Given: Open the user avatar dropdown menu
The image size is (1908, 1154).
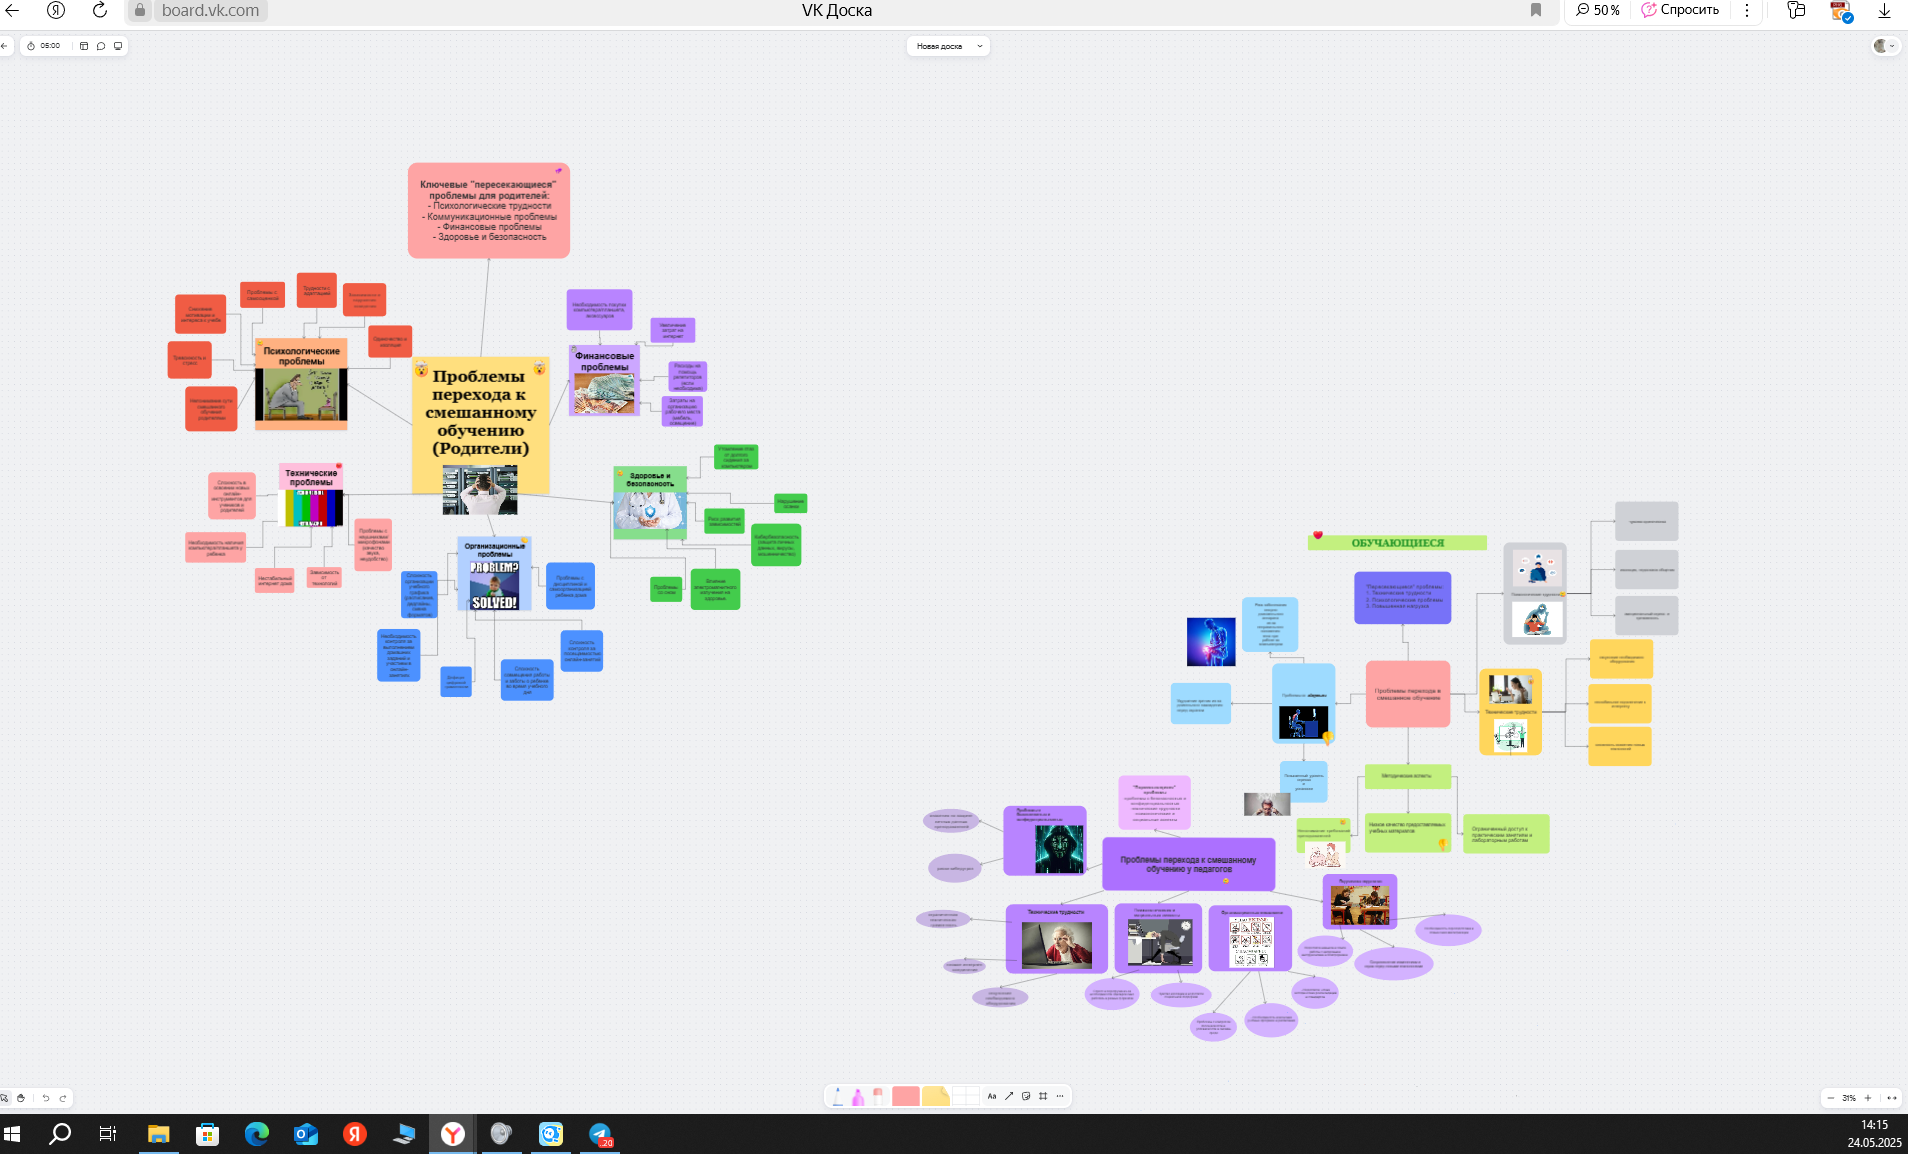Looking at the screenshot, I should click(x=1885, y=46).
